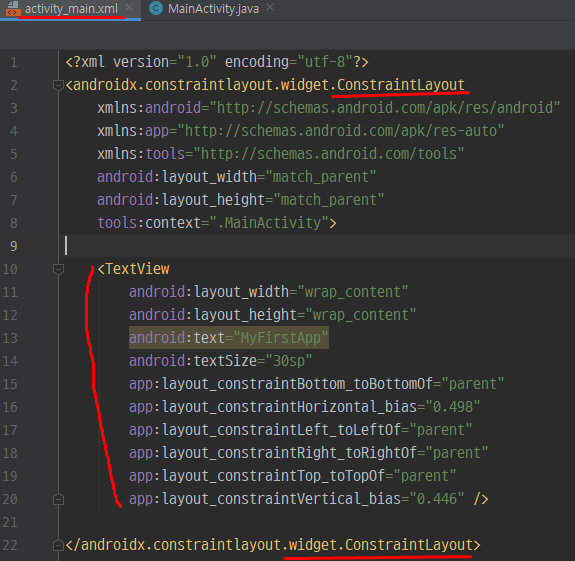
Task: Click the fold end marker at line 20
Action: pyautogui.click(x=58, y=499)
